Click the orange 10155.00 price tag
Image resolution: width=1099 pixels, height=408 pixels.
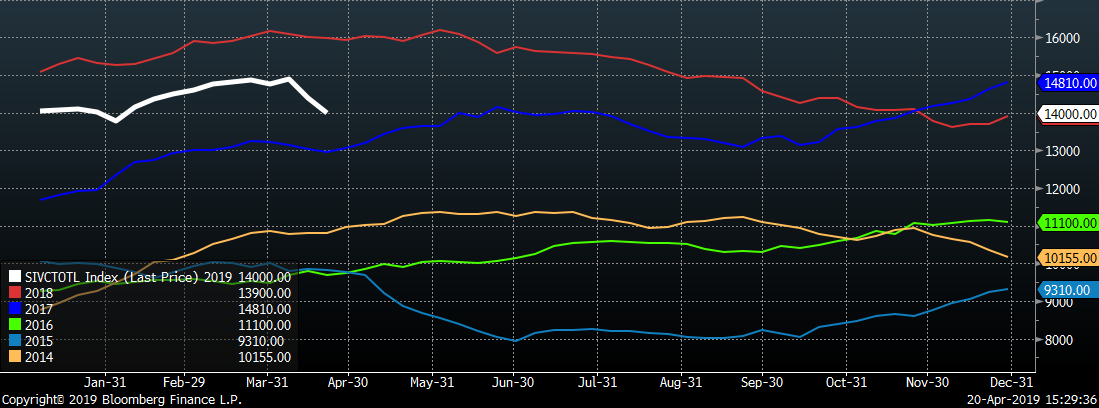1071,259
